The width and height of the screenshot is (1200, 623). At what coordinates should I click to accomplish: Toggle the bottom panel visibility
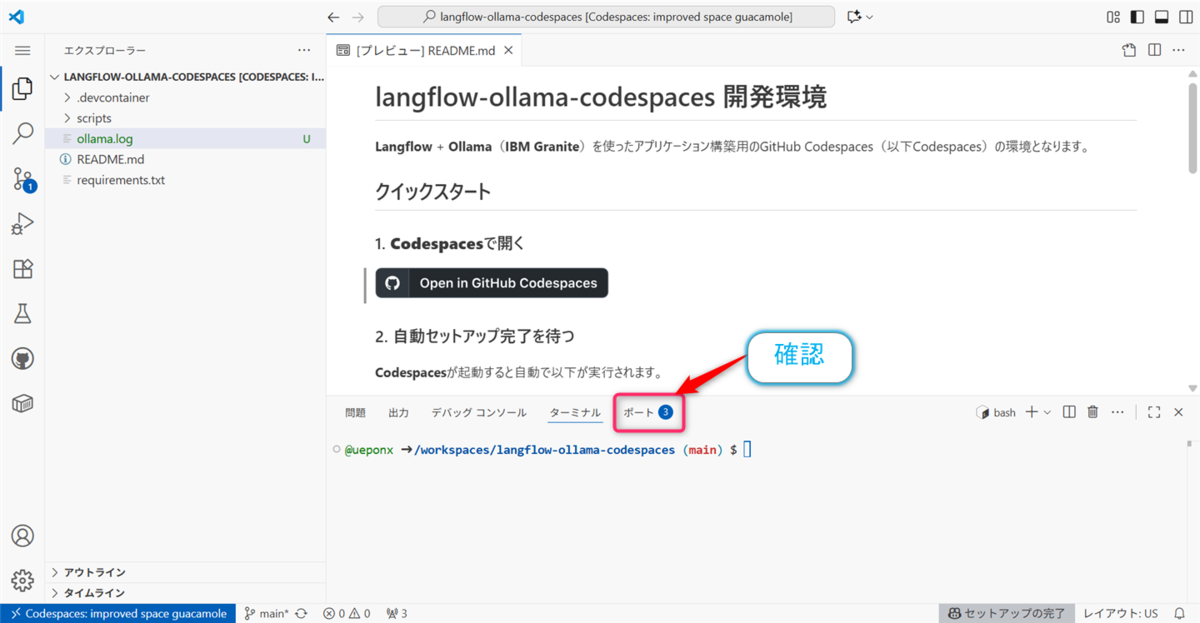coord(1161,17)
